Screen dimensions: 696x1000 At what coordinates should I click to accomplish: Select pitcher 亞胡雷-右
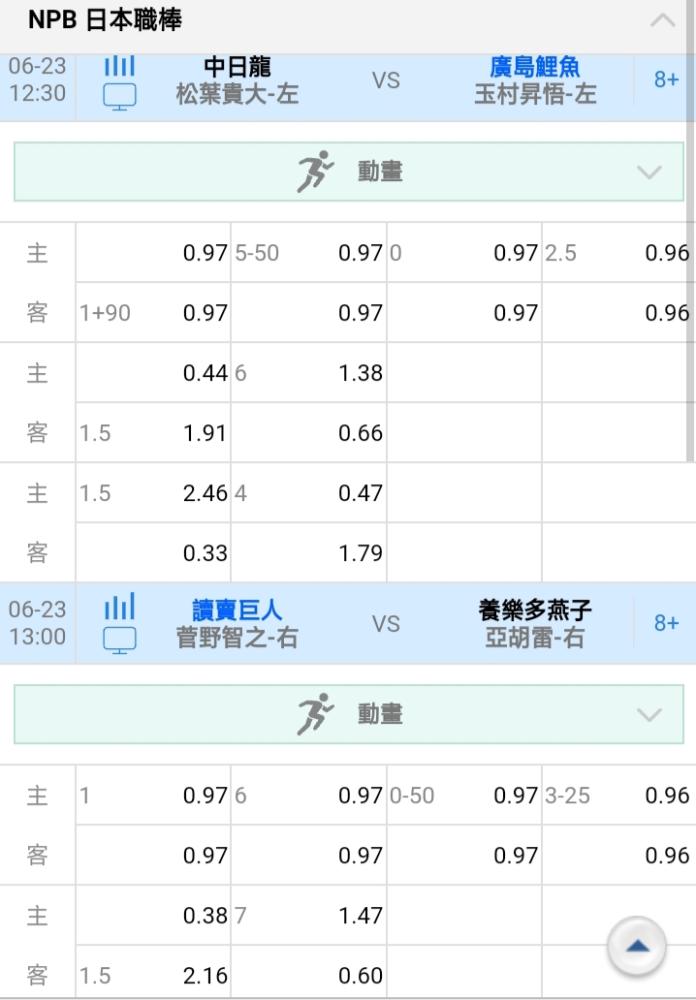535,637
